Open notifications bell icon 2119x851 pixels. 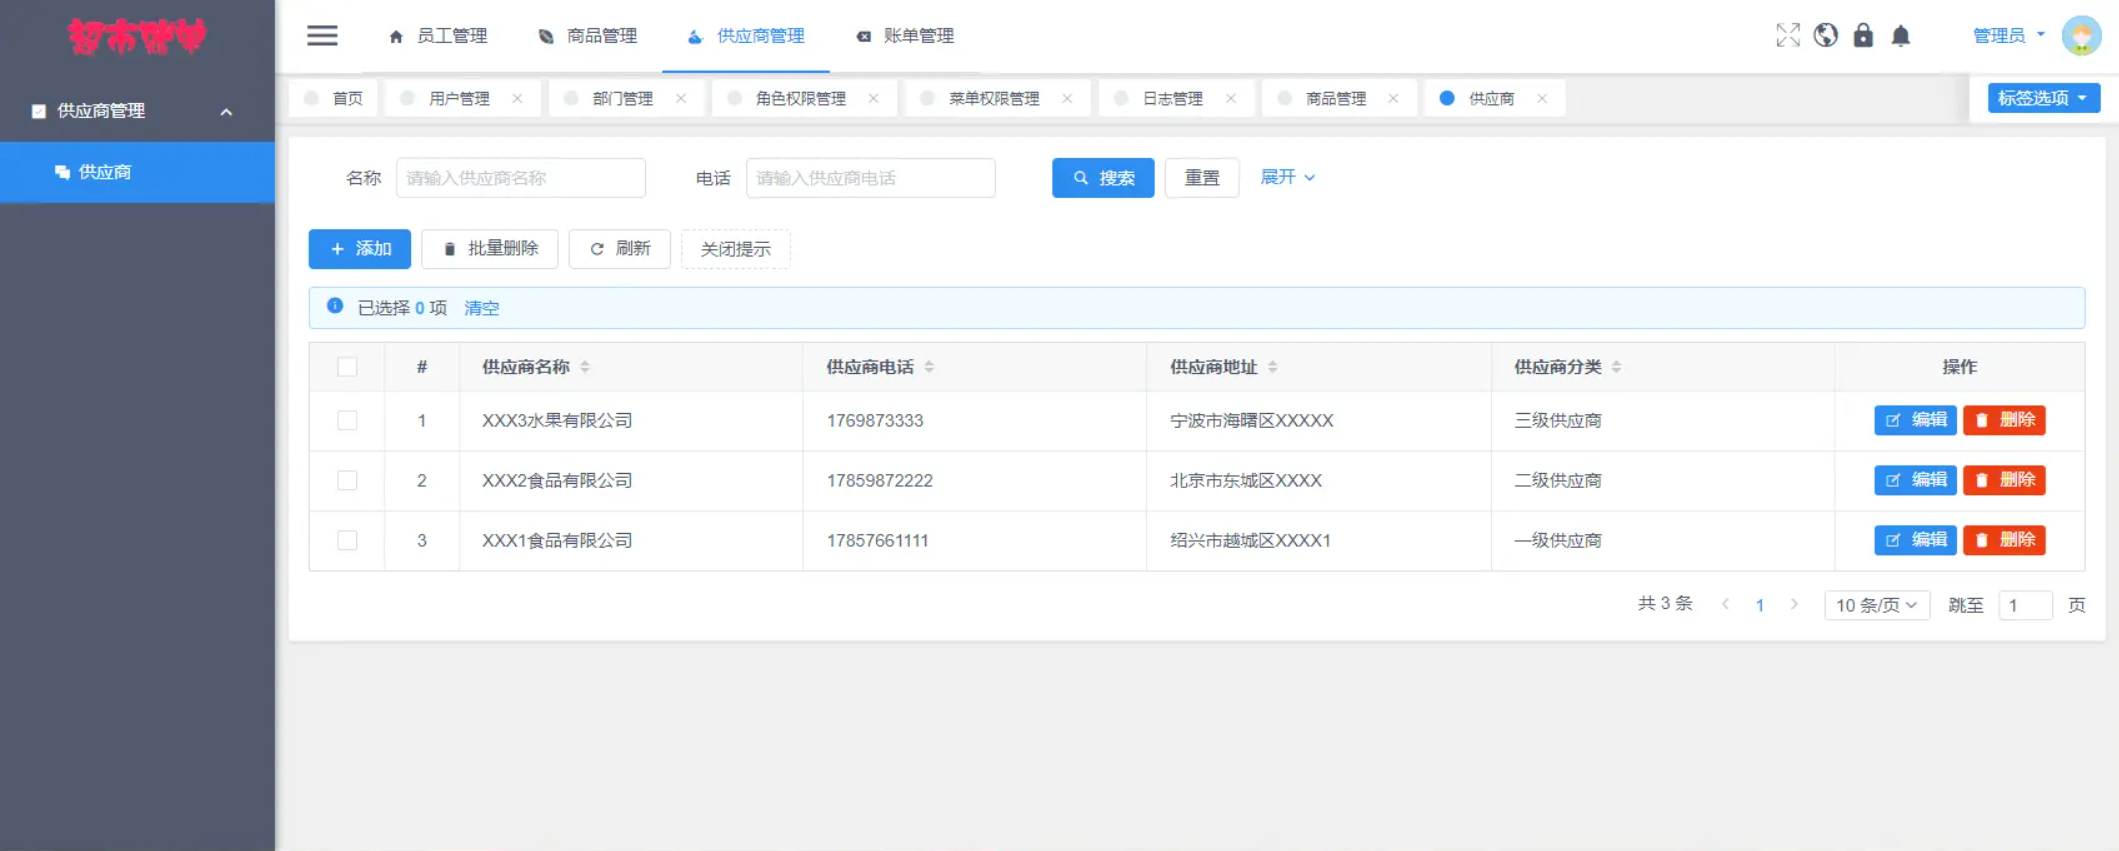(x=1901, y=36)
